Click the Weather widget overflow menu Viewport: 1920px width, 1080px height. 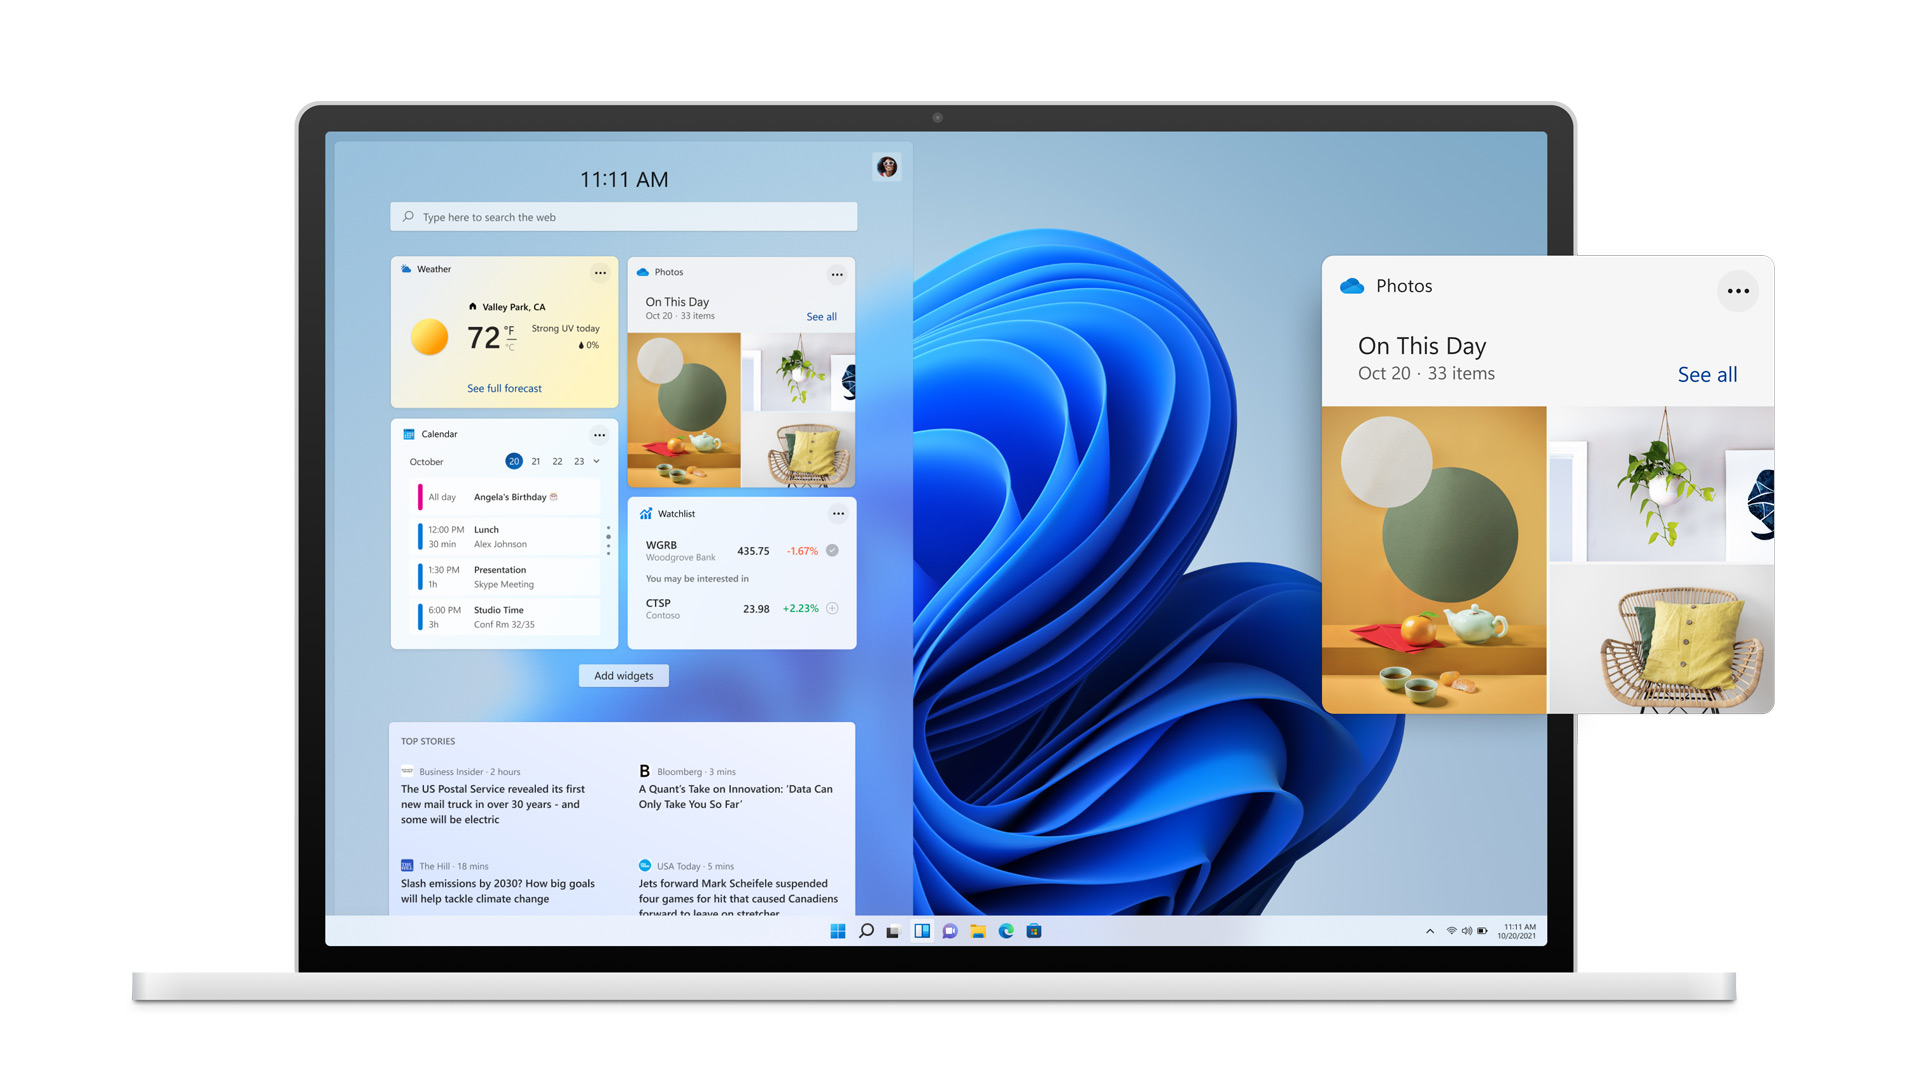click(x=600, y=269)
